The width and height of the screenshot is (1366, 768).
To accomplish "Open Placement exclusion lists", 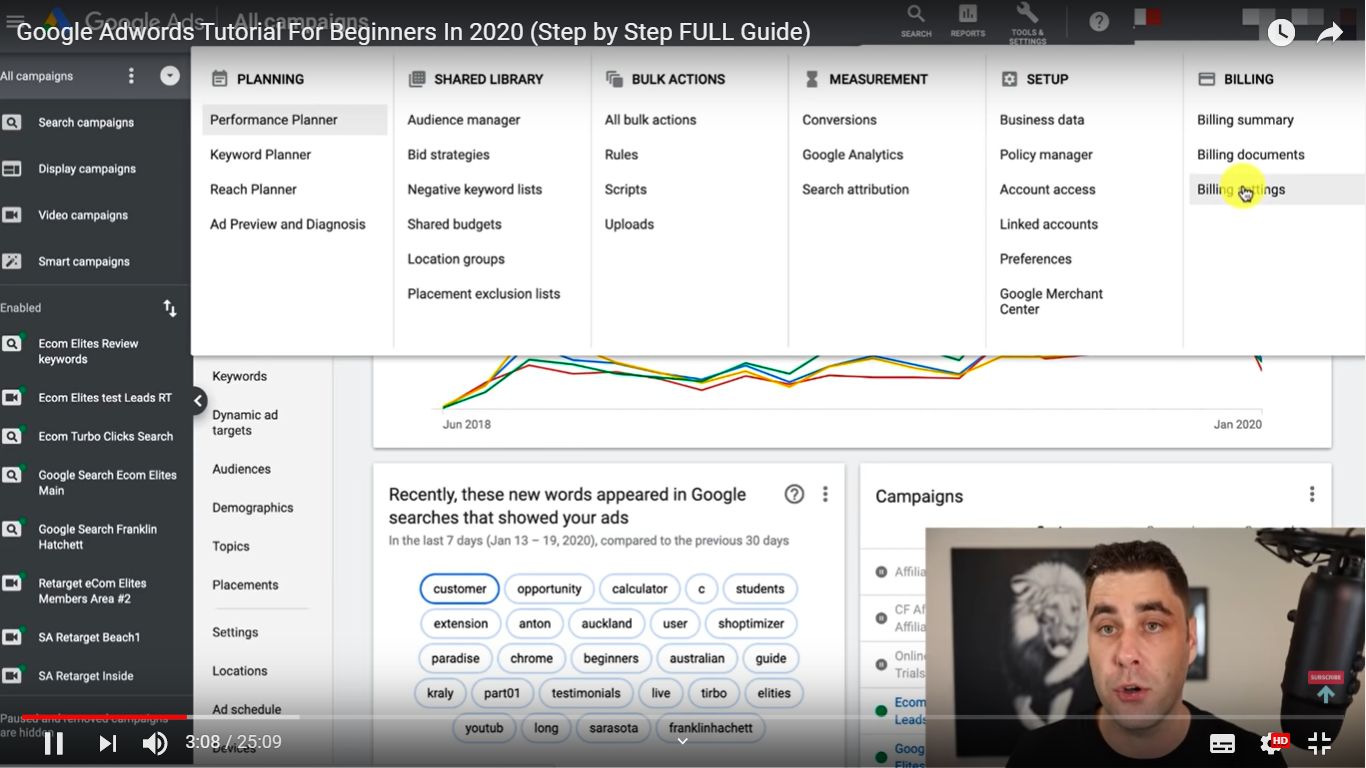I will click(x=484, y=294).
